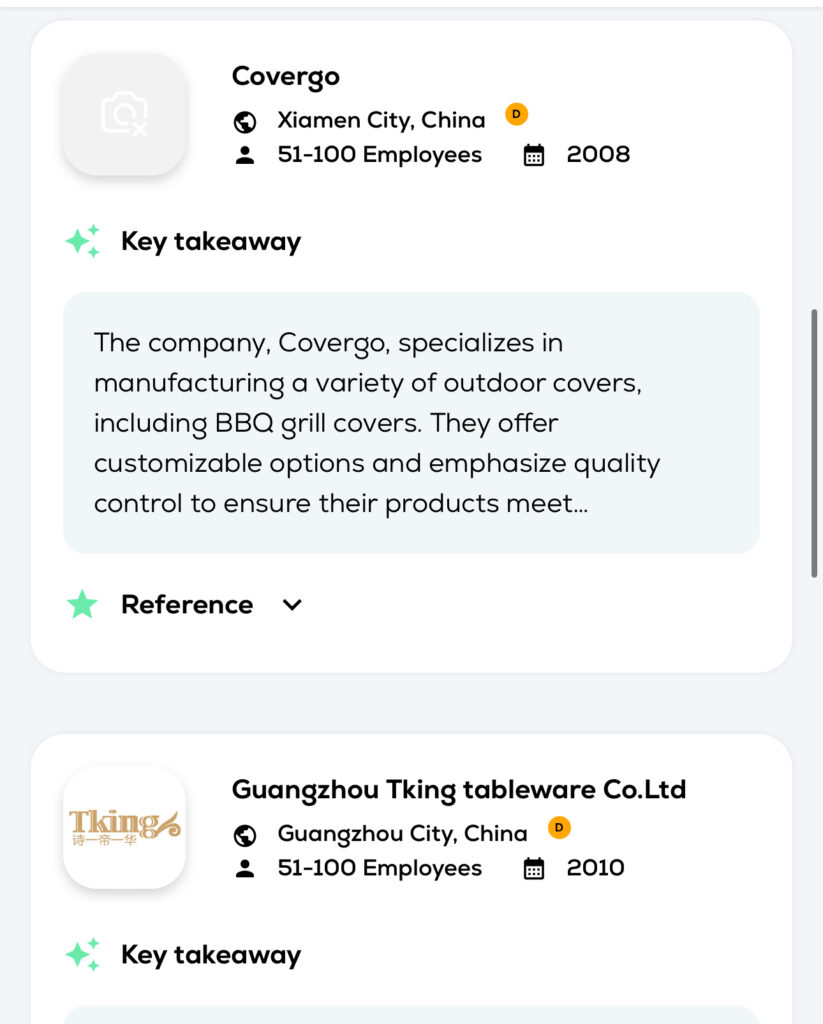Click the orange D badge next to Guangzhou City
The height and width of the screenshot is (1024, 823).
coord(559,827)
